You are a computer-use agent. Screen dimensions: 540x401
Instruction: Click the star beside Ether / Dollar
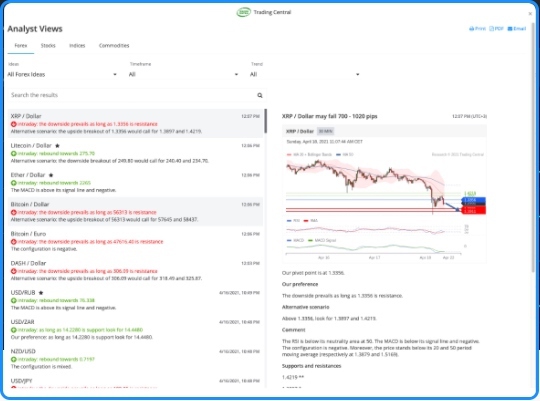pyautogui.click(x=51, y=175)
